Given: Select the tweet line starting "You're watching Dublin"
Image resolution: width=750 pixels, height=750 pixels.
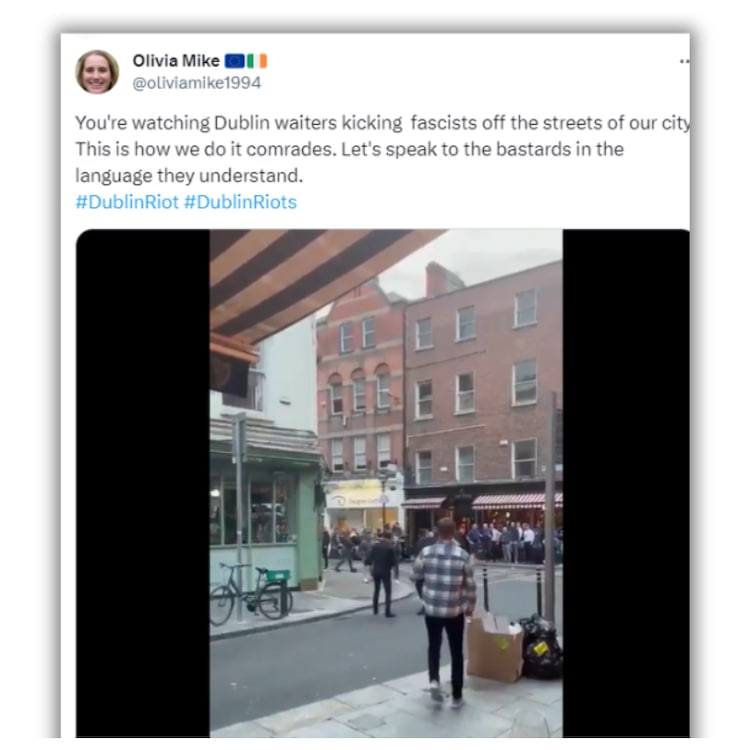Looking at the screenshot, I should pyautogui.click(x=383, y=123).
